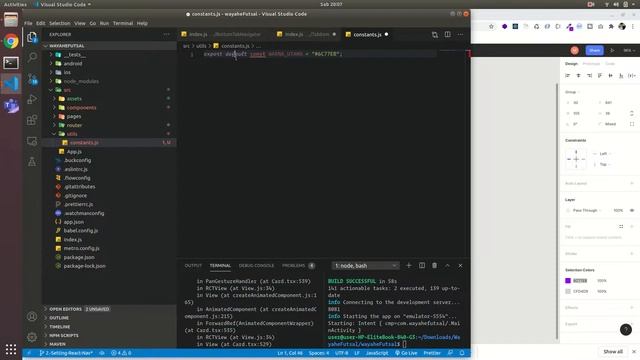640x360 pixels.
Task: Click the errors and warnings count in status bar
Action: click(121, 353)
